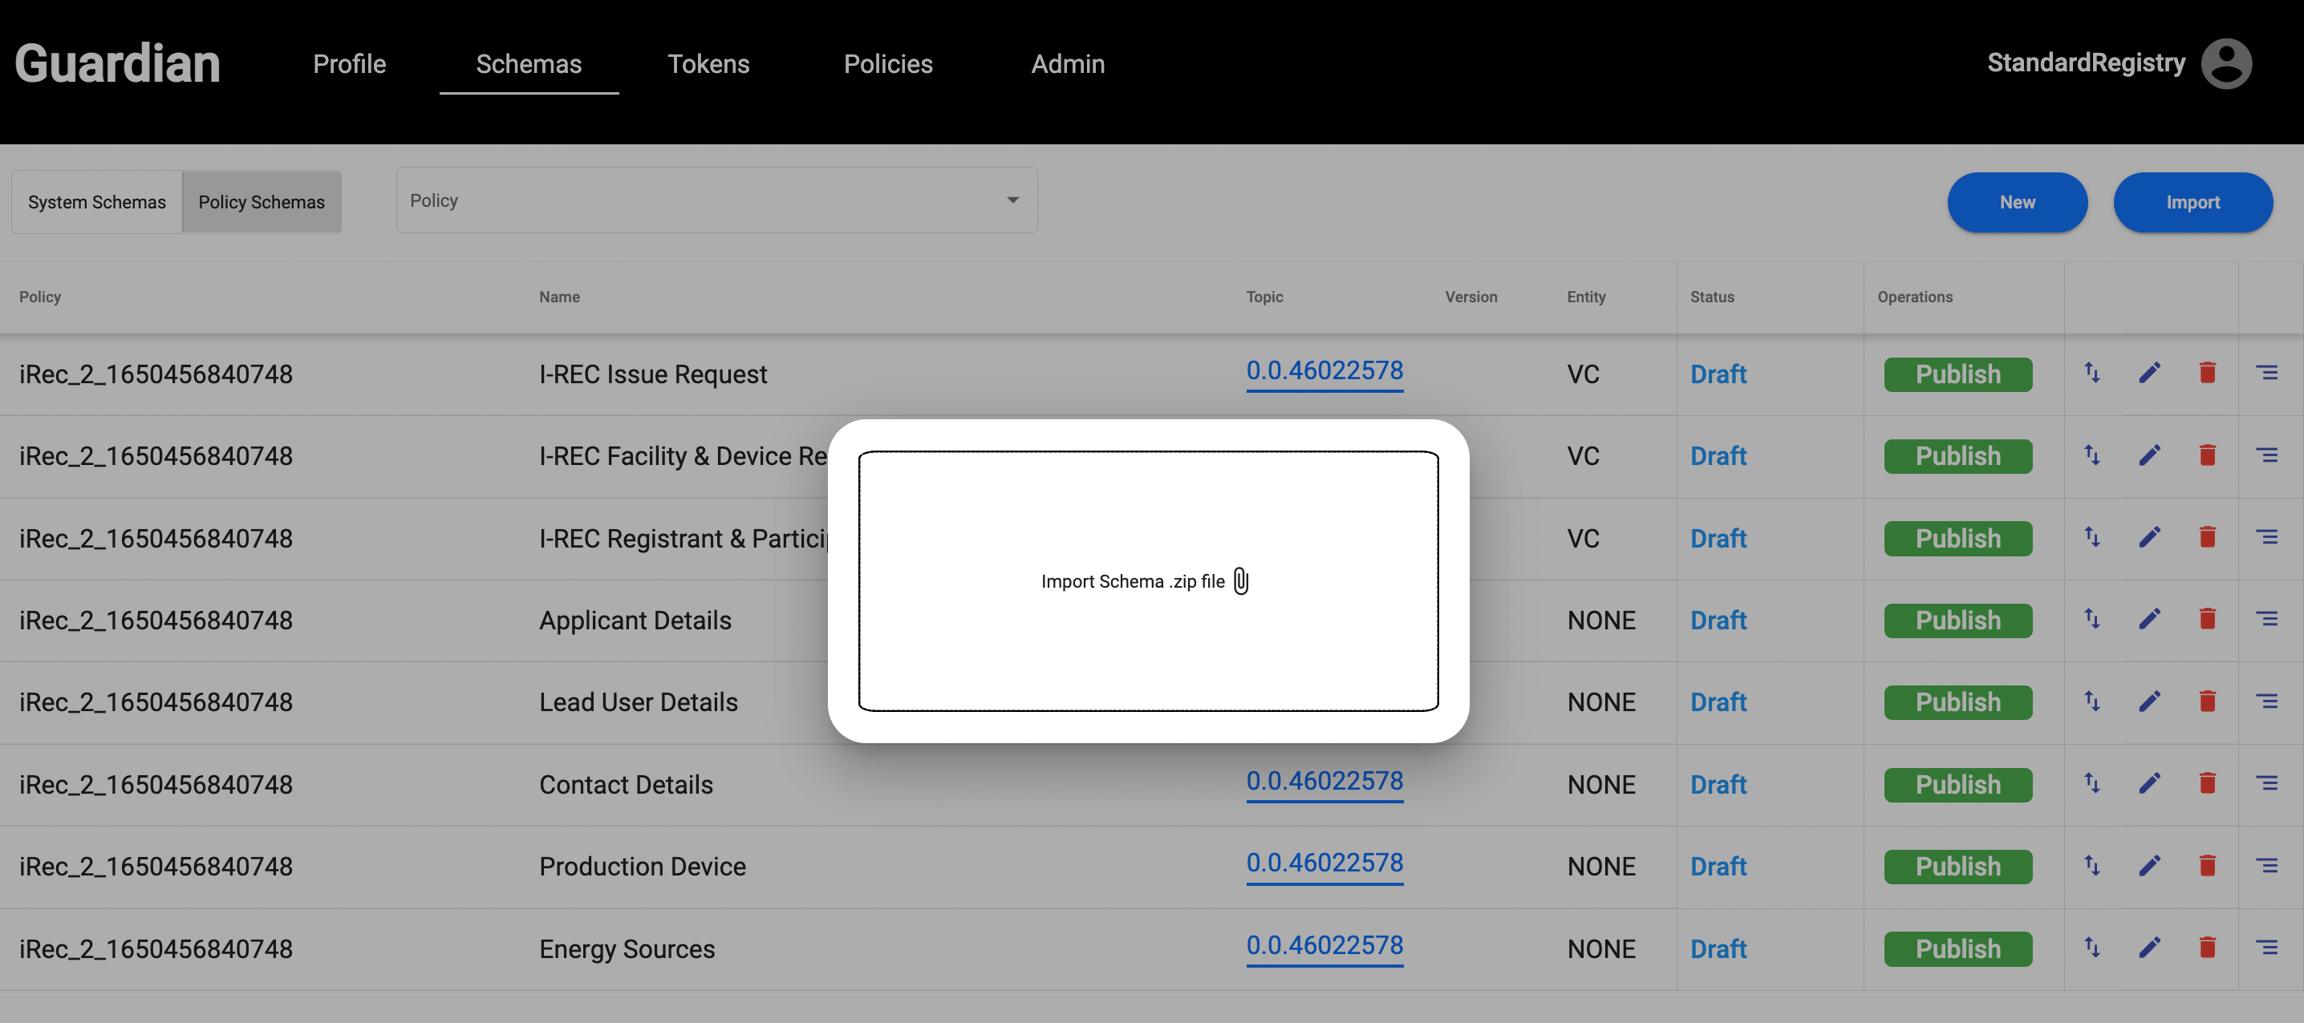Screen dimensions: 2304x1023
Task: Click the Policy dropdown arrow
Action: coord(1012,200)
